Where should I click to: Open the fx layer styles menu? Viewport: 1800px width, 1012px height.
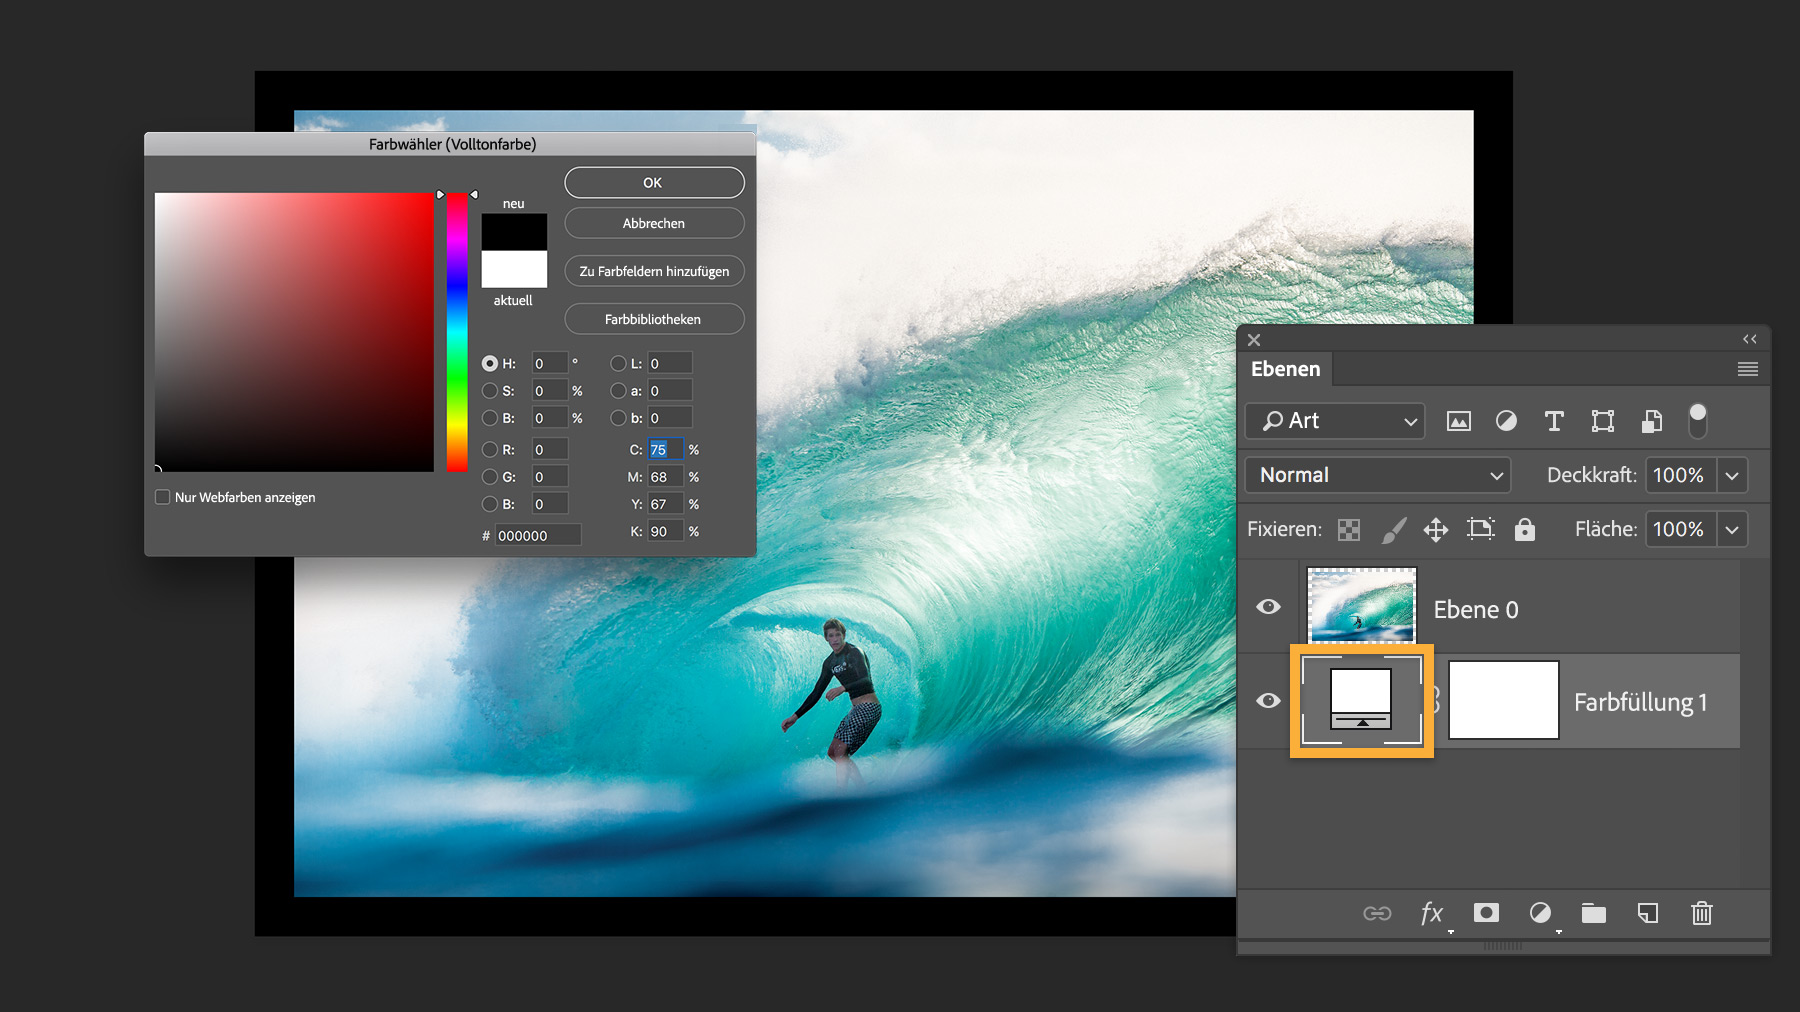(1433, 913)
